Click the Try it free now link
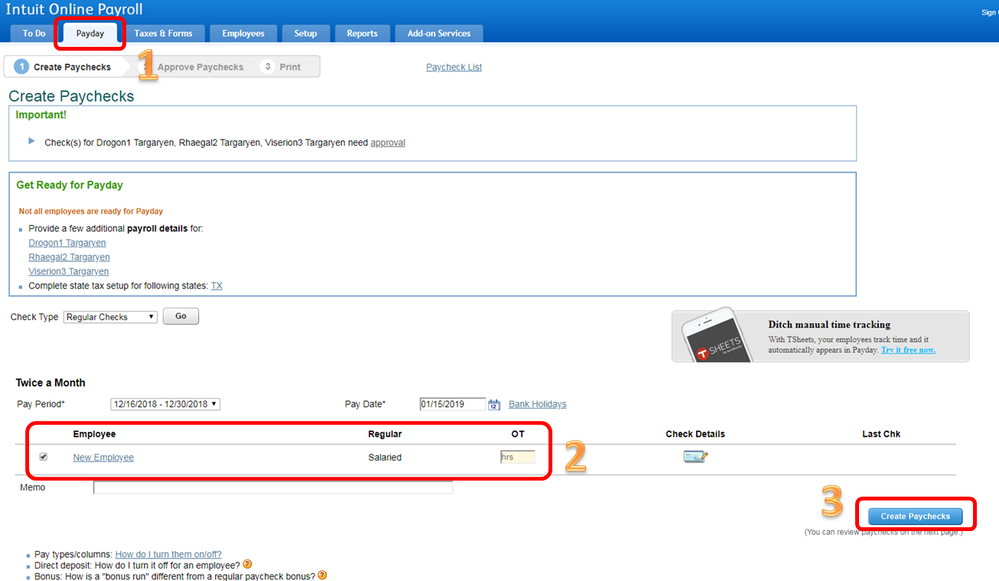The height and width of the screenshot is (581, 999). click(x=908, y=350)
